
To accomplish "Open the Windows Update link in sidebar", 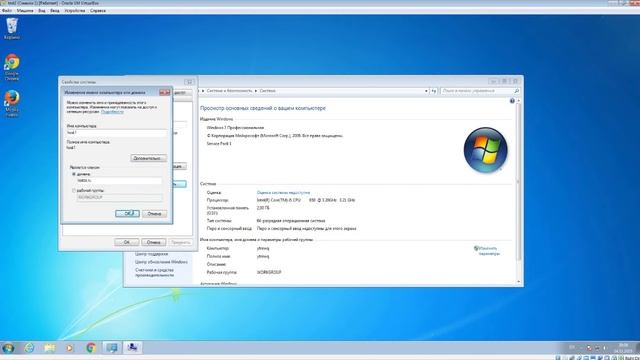I will click(161, 262).
